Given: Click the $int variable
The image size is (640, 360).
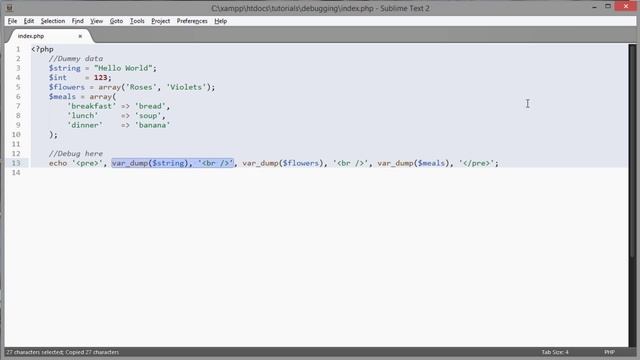Looking at the screenshot, I should 58,78.
